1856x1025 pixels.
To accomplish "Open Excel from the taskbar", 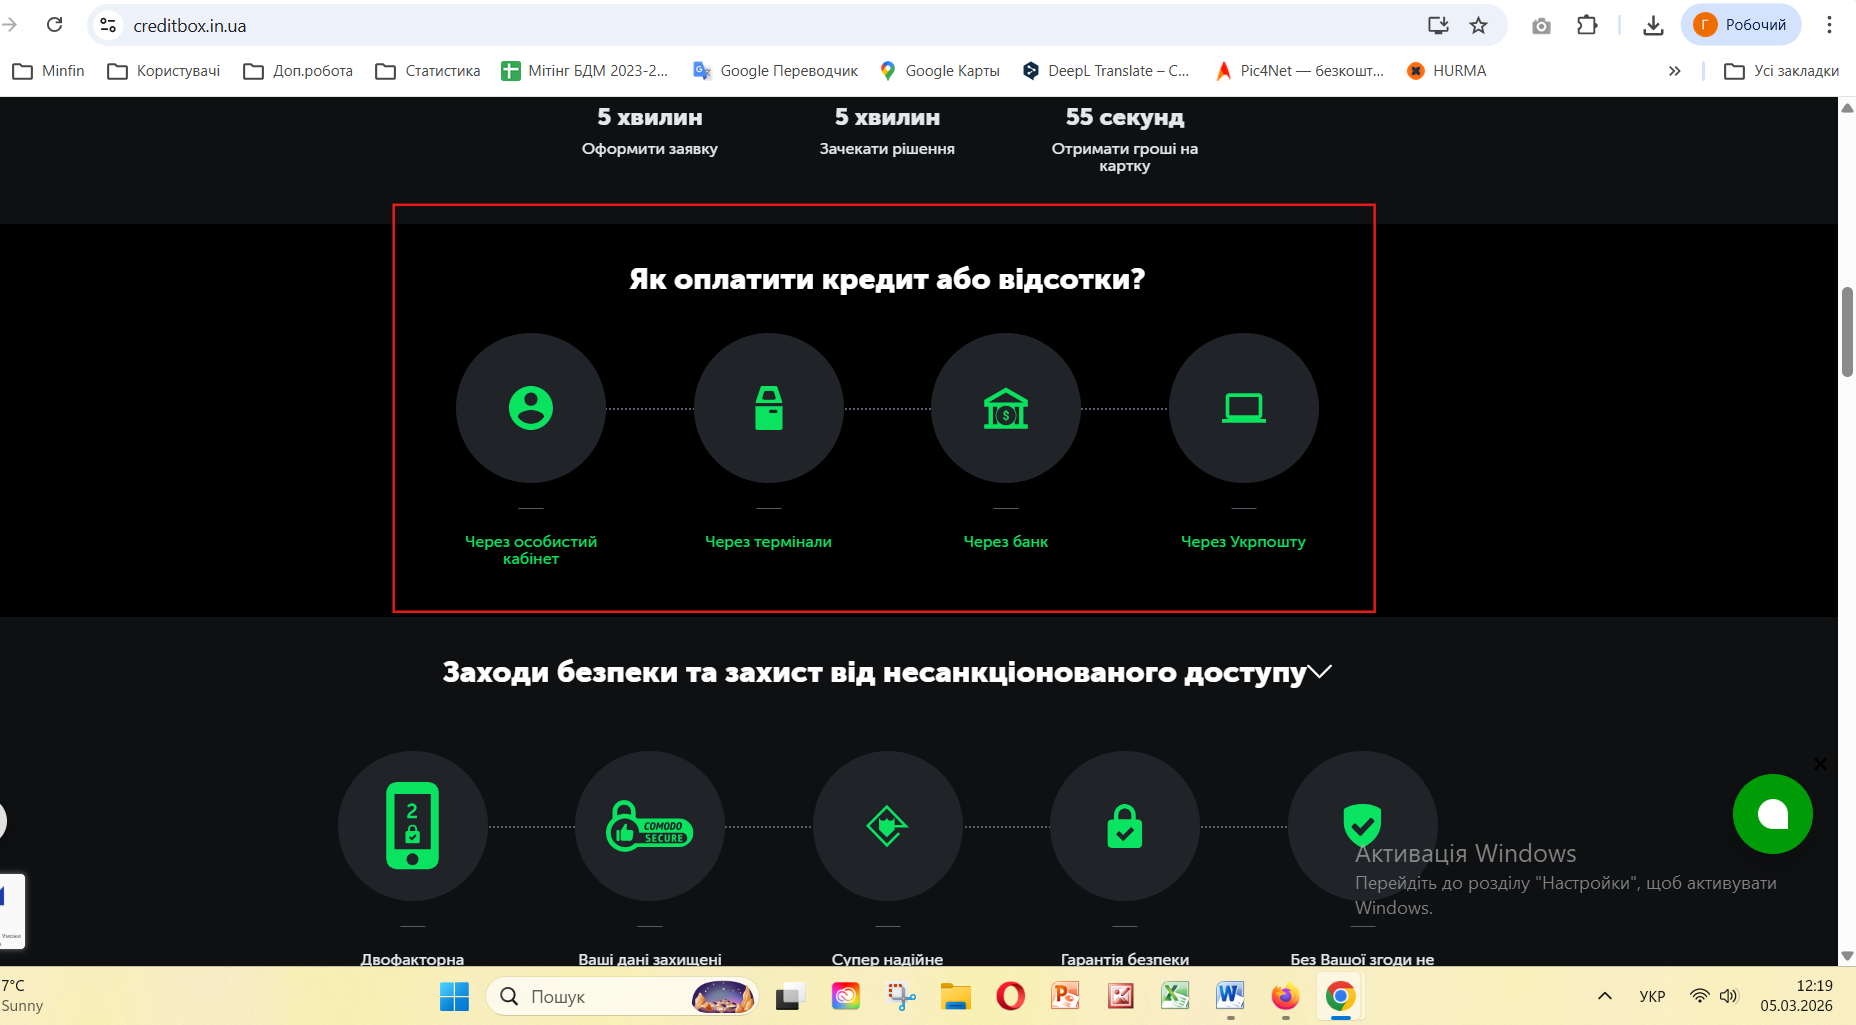I will click(x=1175, y=996).
